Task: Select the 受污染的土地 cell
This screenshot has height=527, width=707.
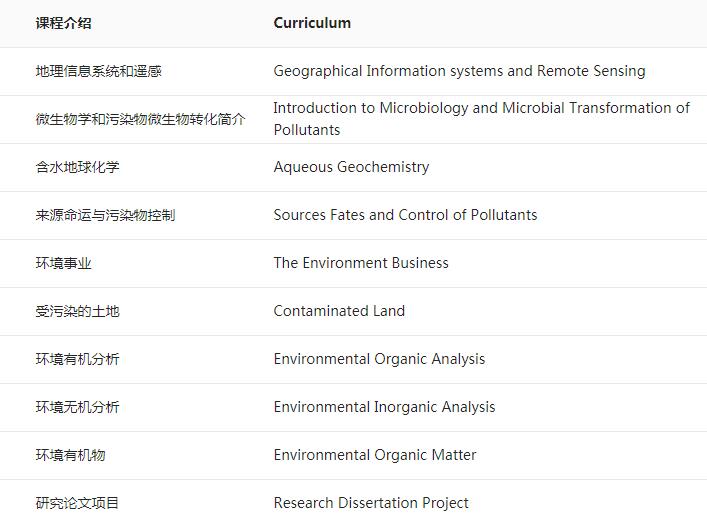Action: (77, 311)
